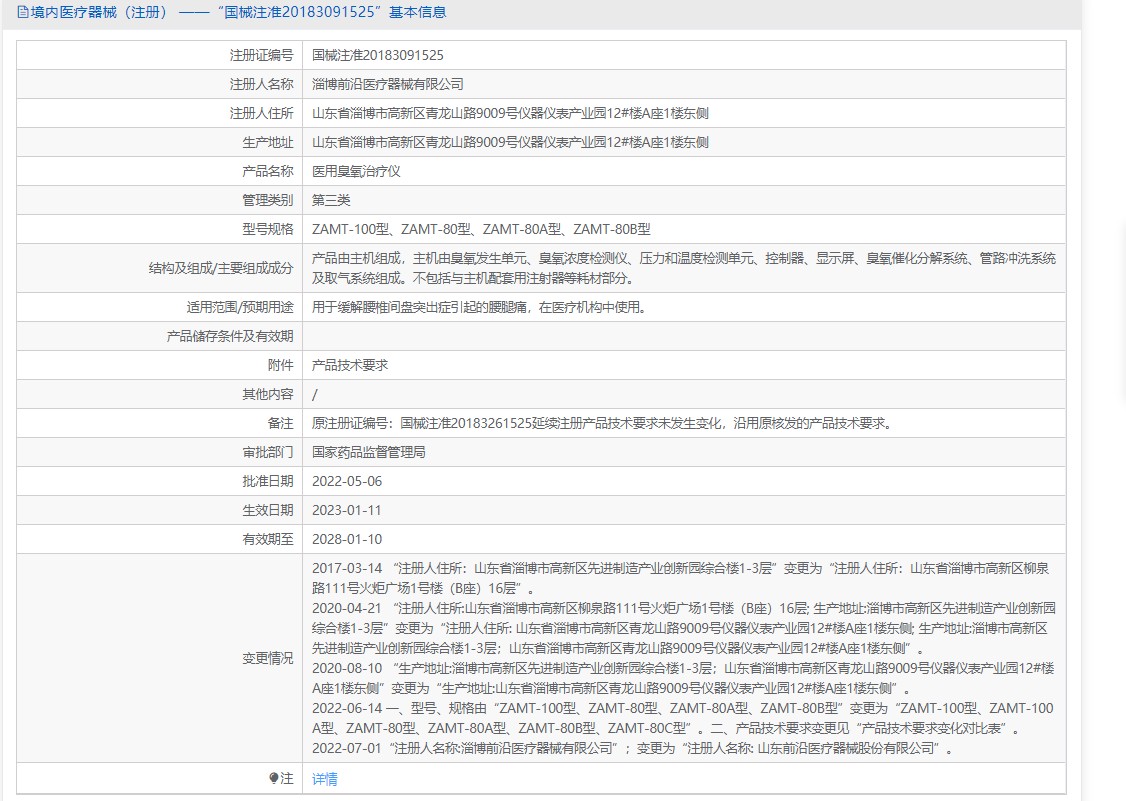Click change entry dated 2020-04-21

pos(684,628)
